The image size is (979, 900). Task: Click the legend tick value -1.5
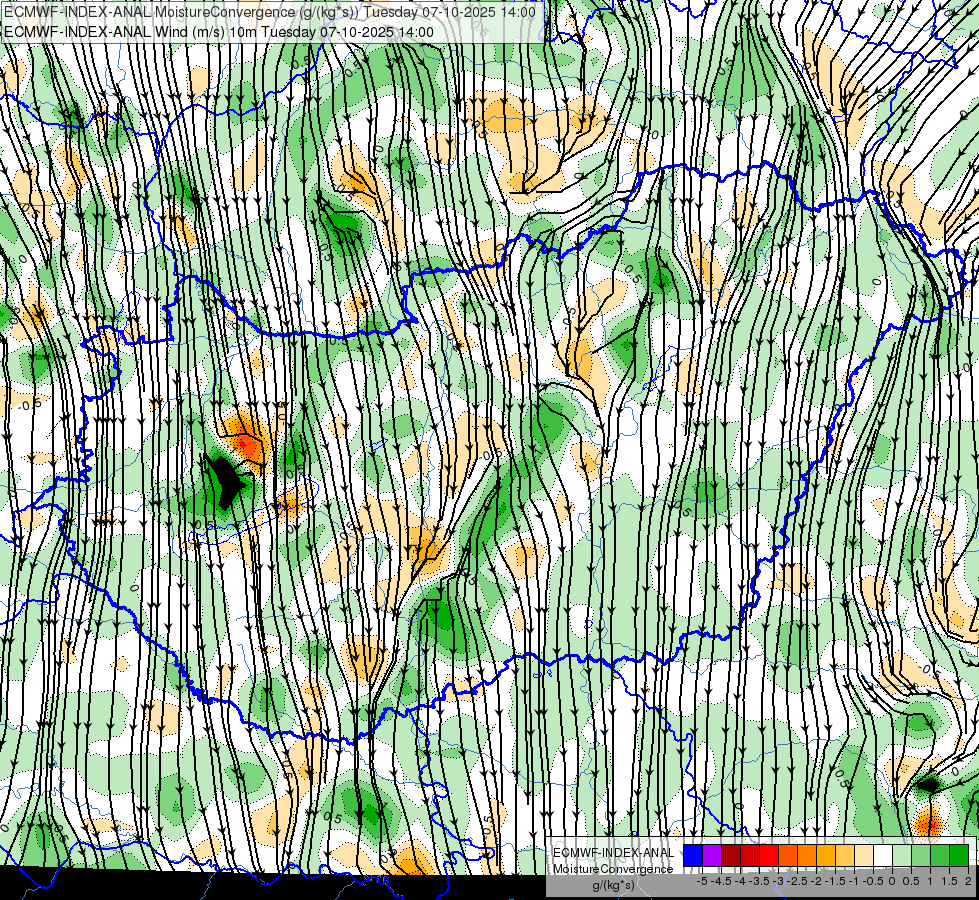click(x=835, y=881)
